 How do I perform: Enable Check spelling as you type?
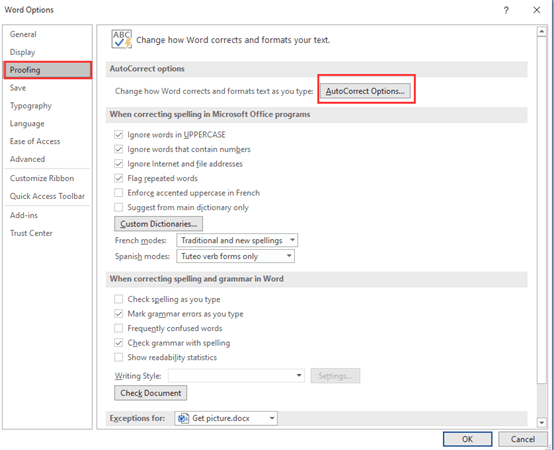pos(119,299)
